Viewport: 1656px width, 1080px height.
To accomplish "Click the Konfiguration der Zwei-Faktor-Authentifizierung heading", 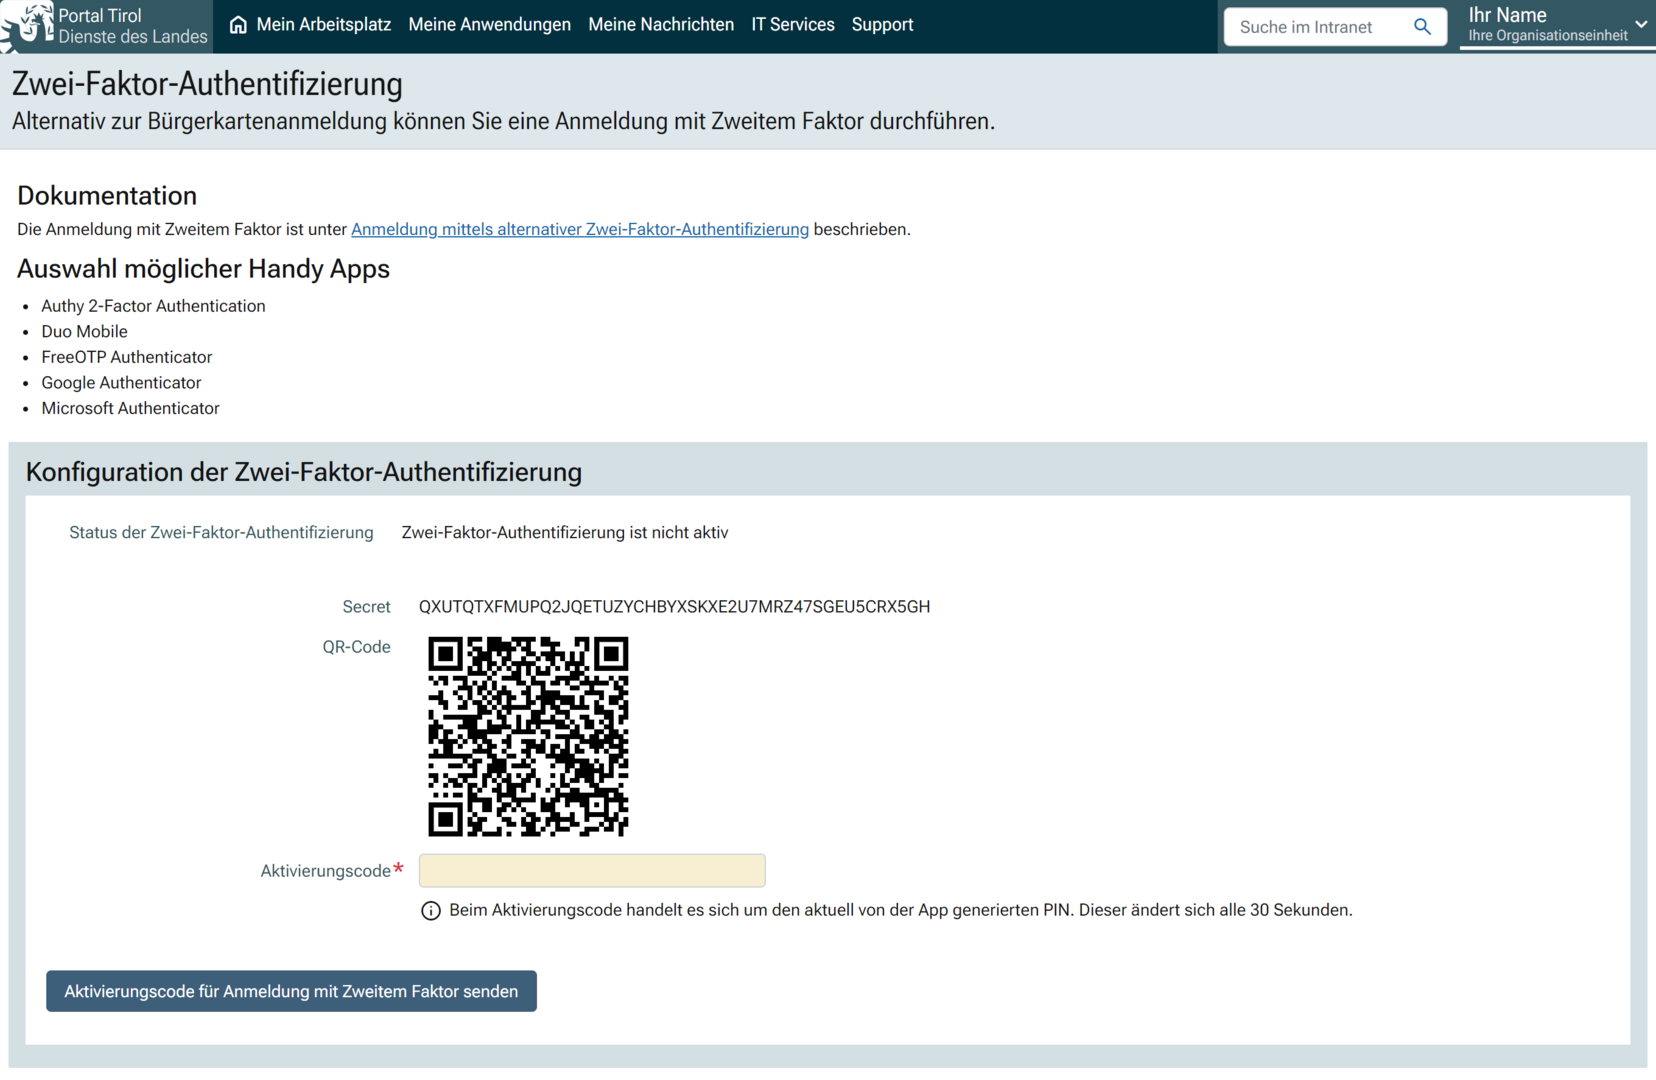I will coord(304,472).
